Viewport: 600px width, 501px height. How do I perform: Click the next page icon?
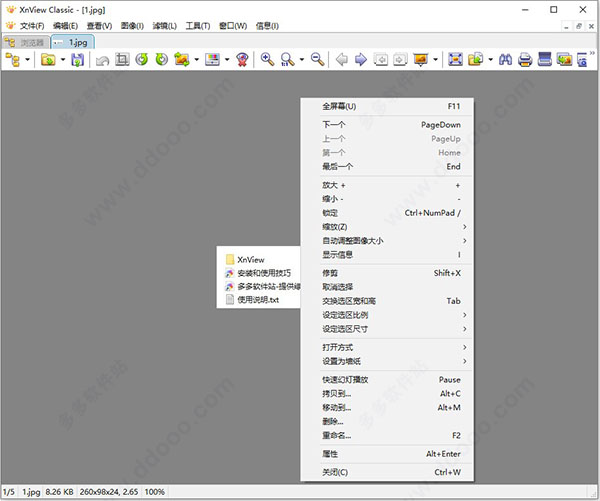pos(400,60)
